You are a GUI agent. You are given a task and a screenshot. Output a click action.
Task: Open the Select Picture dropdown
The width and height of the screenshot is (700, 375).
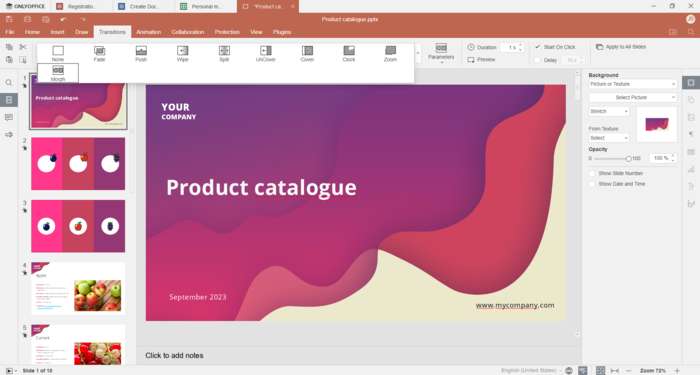(x=633, y=97)
